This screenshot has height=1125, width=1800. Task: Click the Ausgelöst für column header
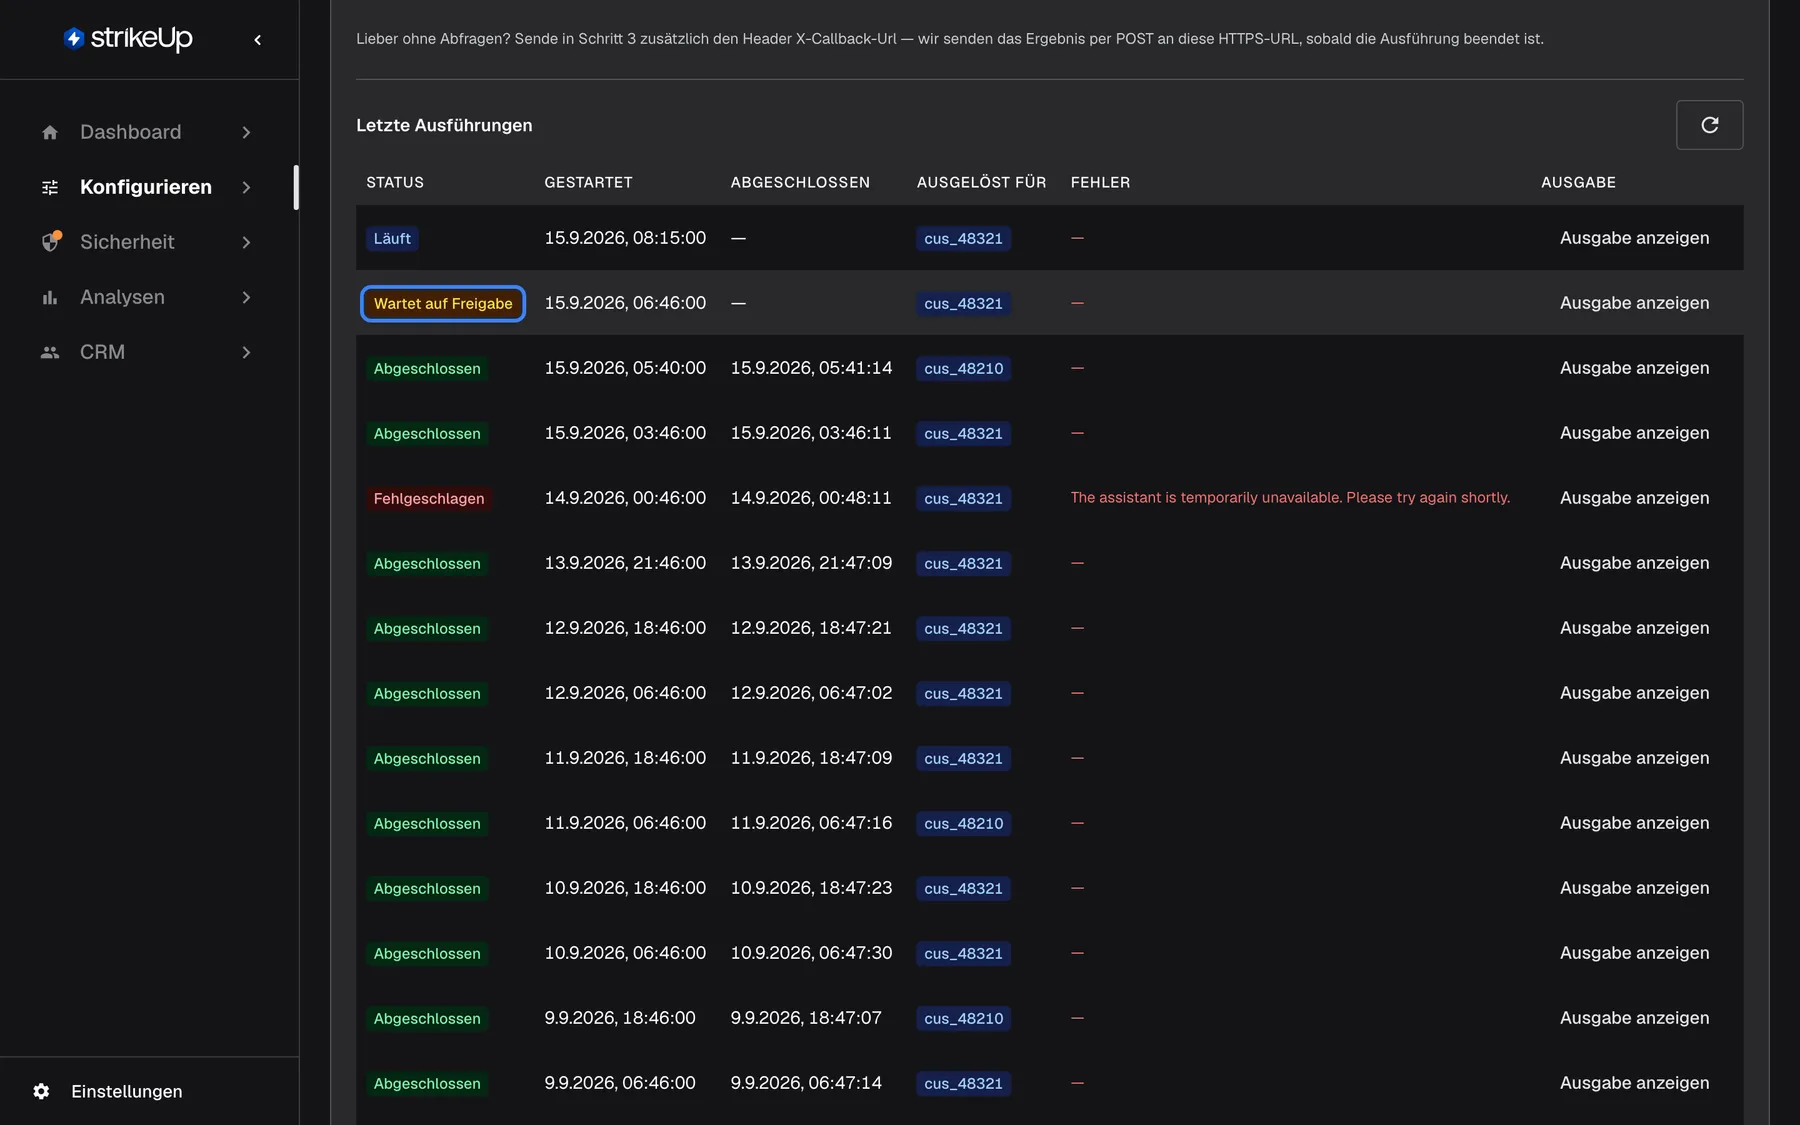point(981,182)
